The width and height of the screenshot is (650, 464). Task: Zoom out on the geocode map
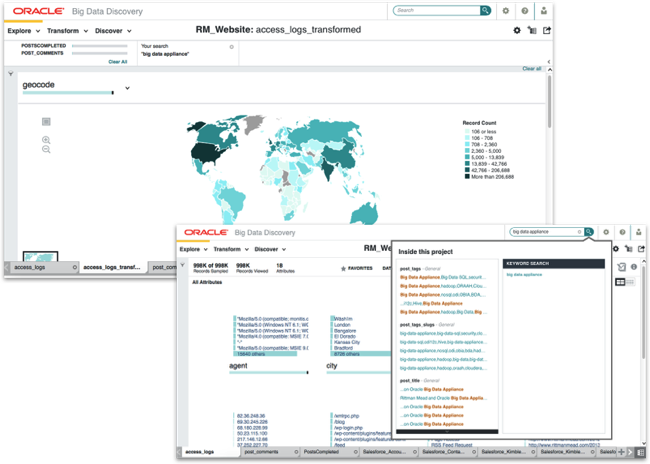46,149
